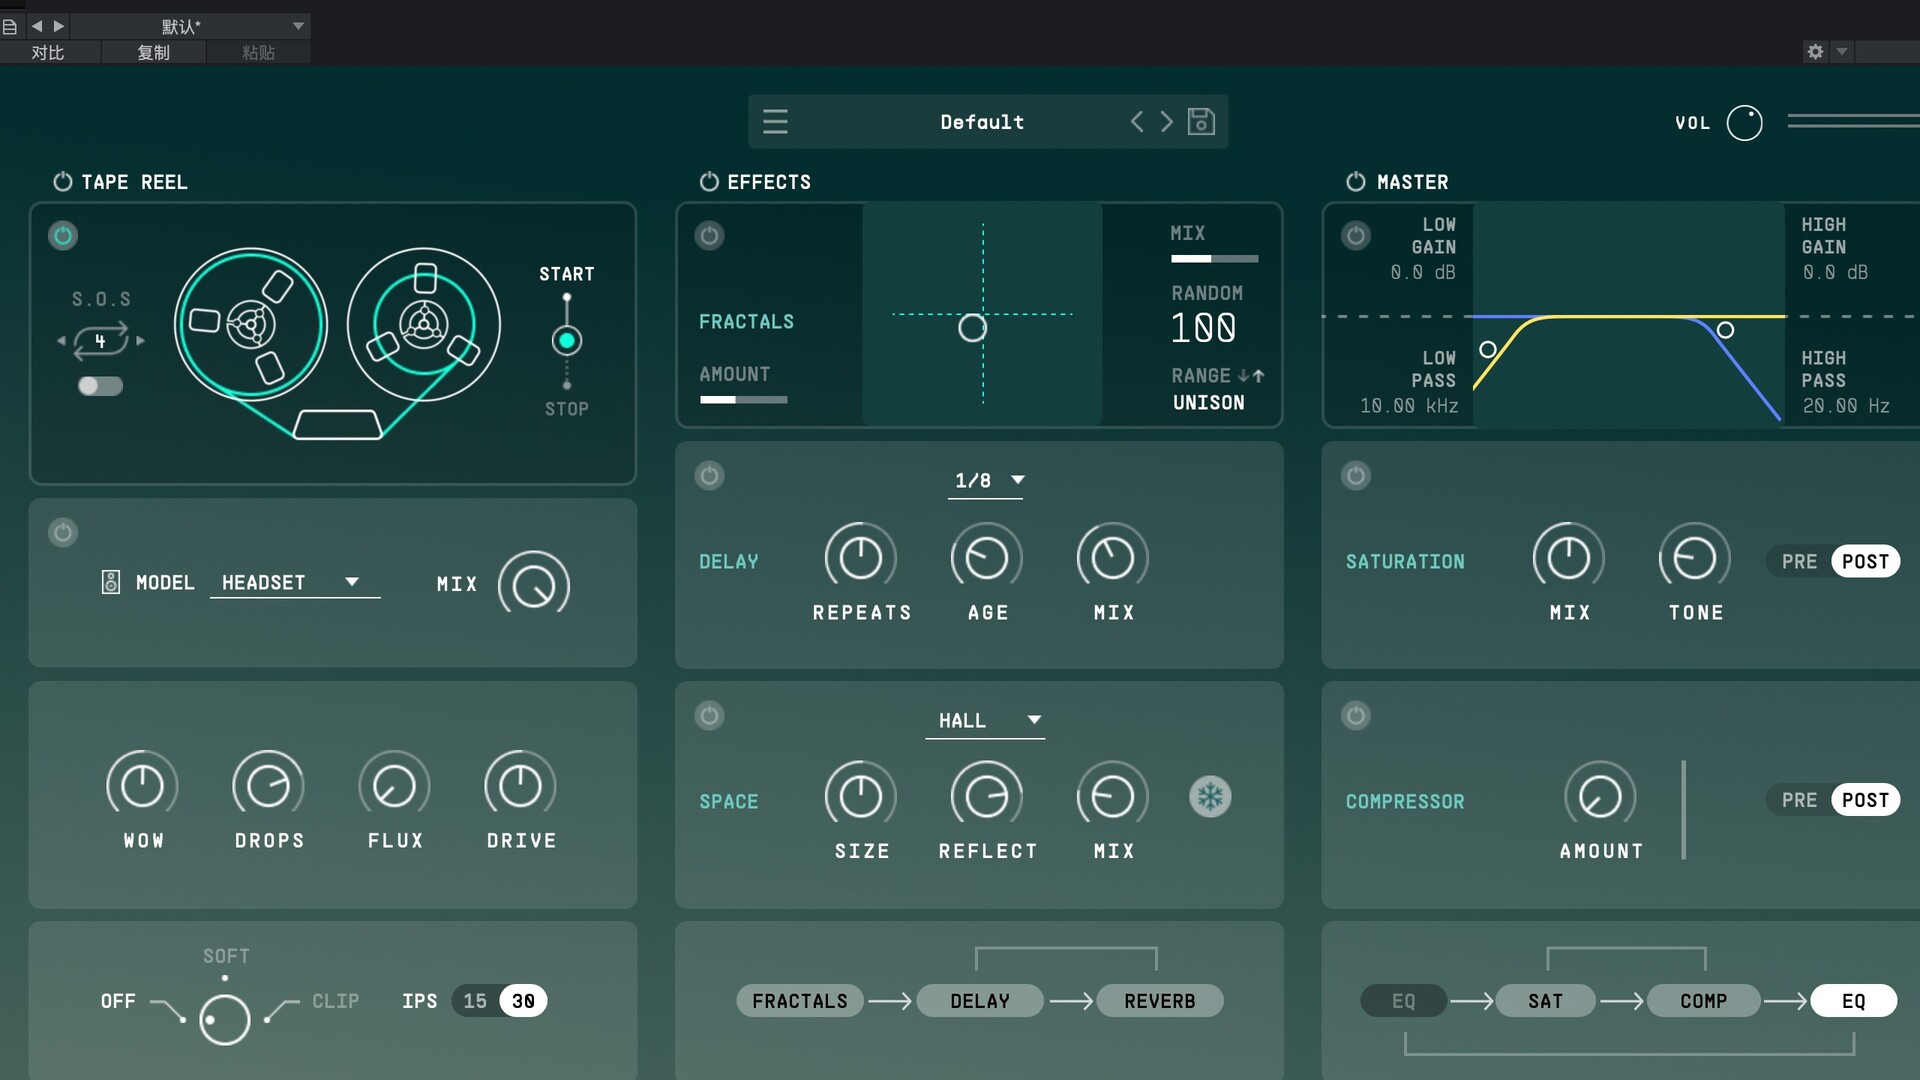Toggle the TAPE REEL section power
1920x1080 pixels.
point(63,182)
